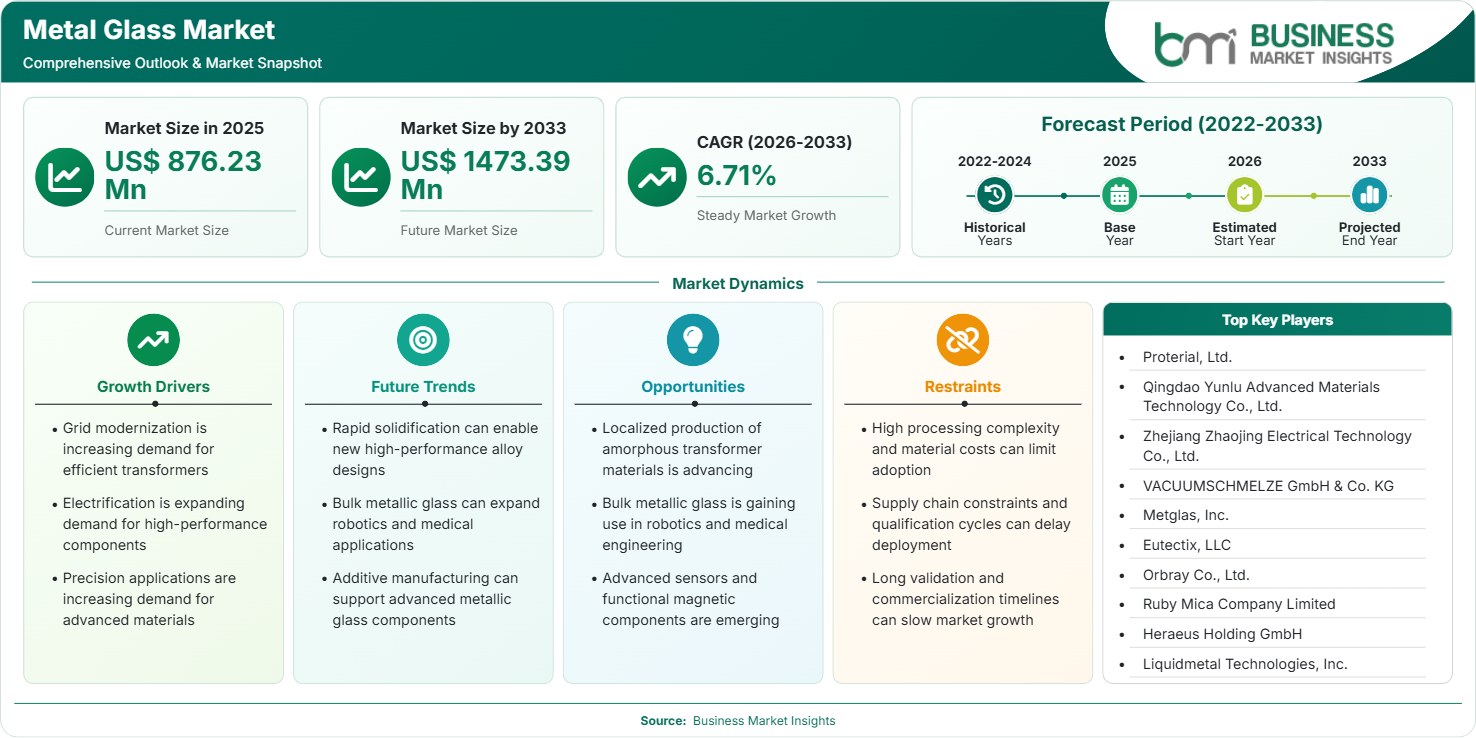Click the Projected End Year bar-chart icon
Viewport: 1476px width, 738px height.
coord(1369,195)
